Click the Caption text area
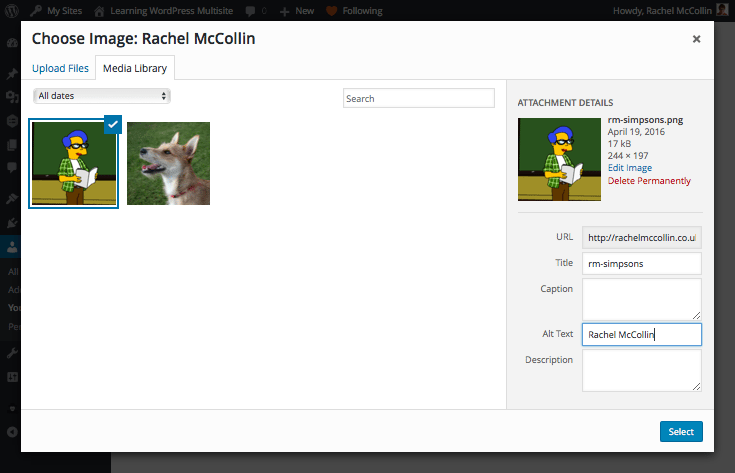Image resolution: width=735 pixels, height=473 pixels. 642,300
